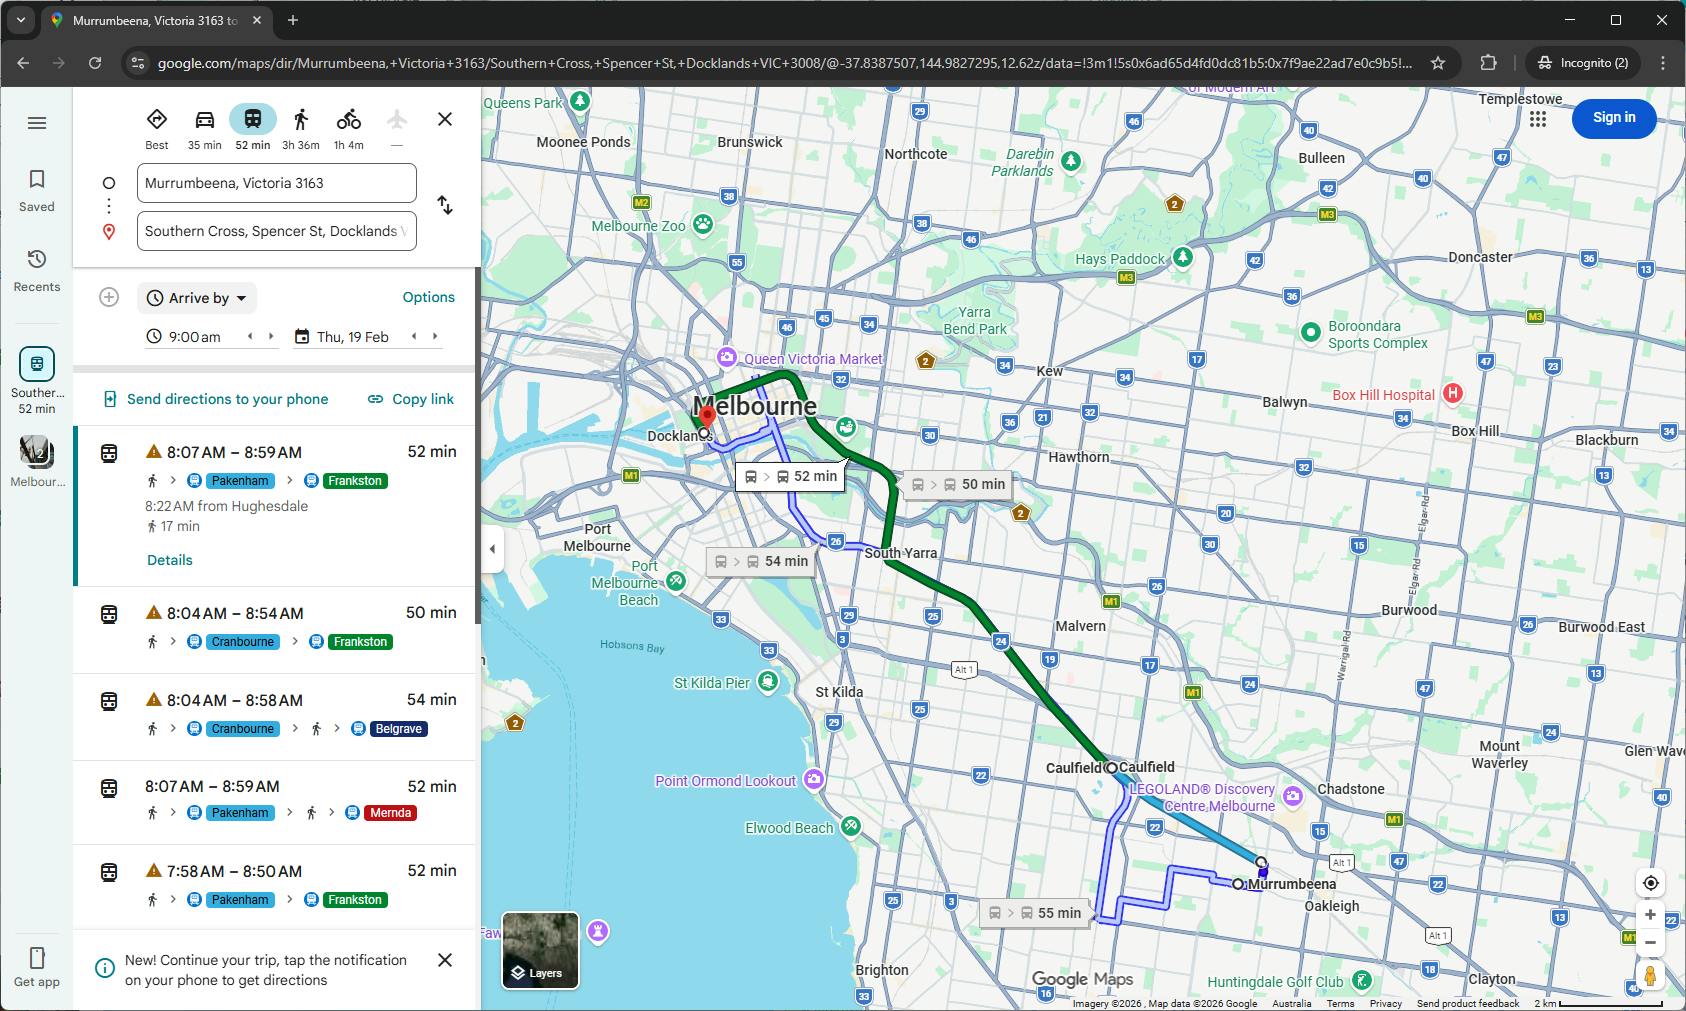
Task: Show your location on the map
Action: tap(1650, 883)
